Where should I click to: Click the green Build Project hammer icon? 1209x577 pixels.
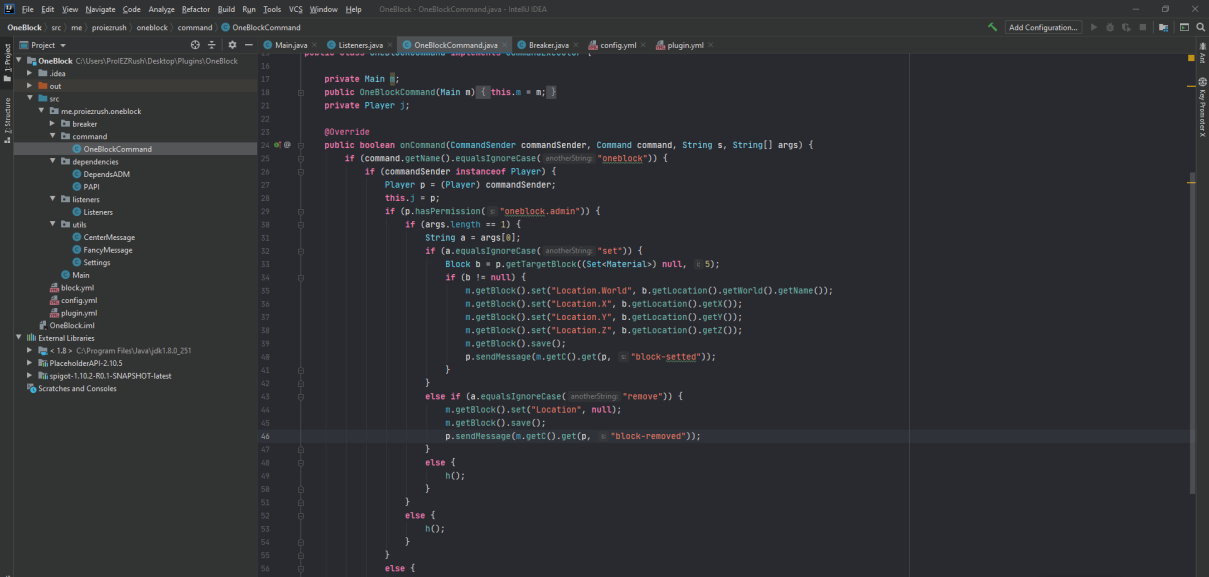click(992, 27)
